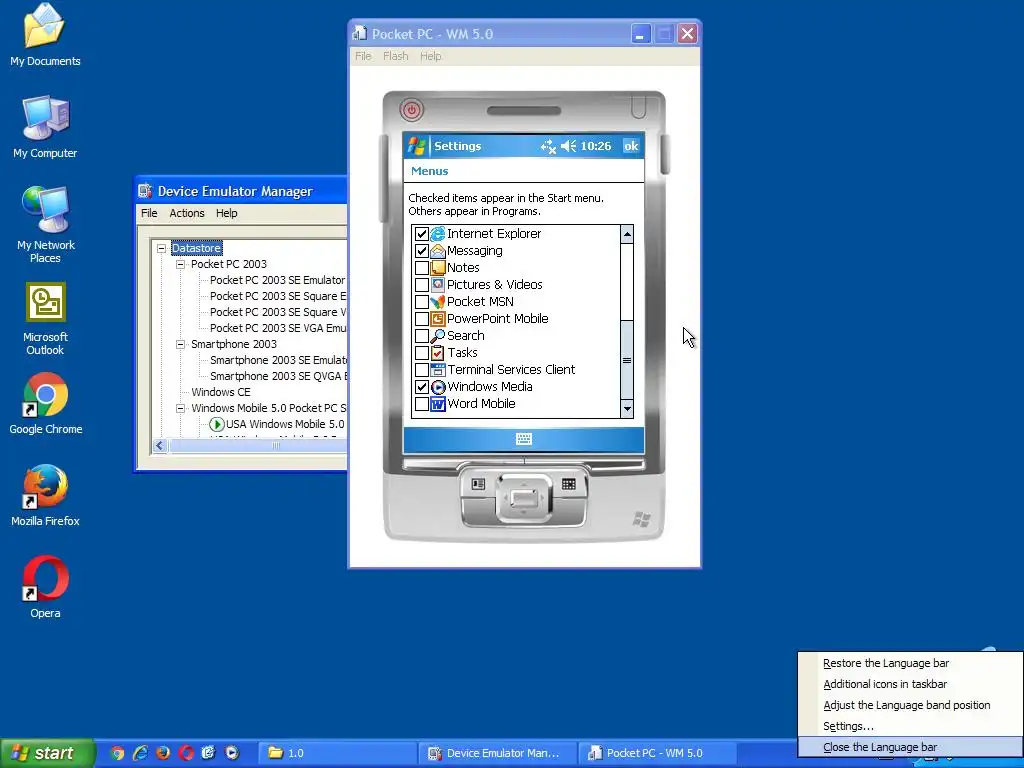Switch to 1.0 folder taskbar button
1024x768 pixels.
click(336, 753)
